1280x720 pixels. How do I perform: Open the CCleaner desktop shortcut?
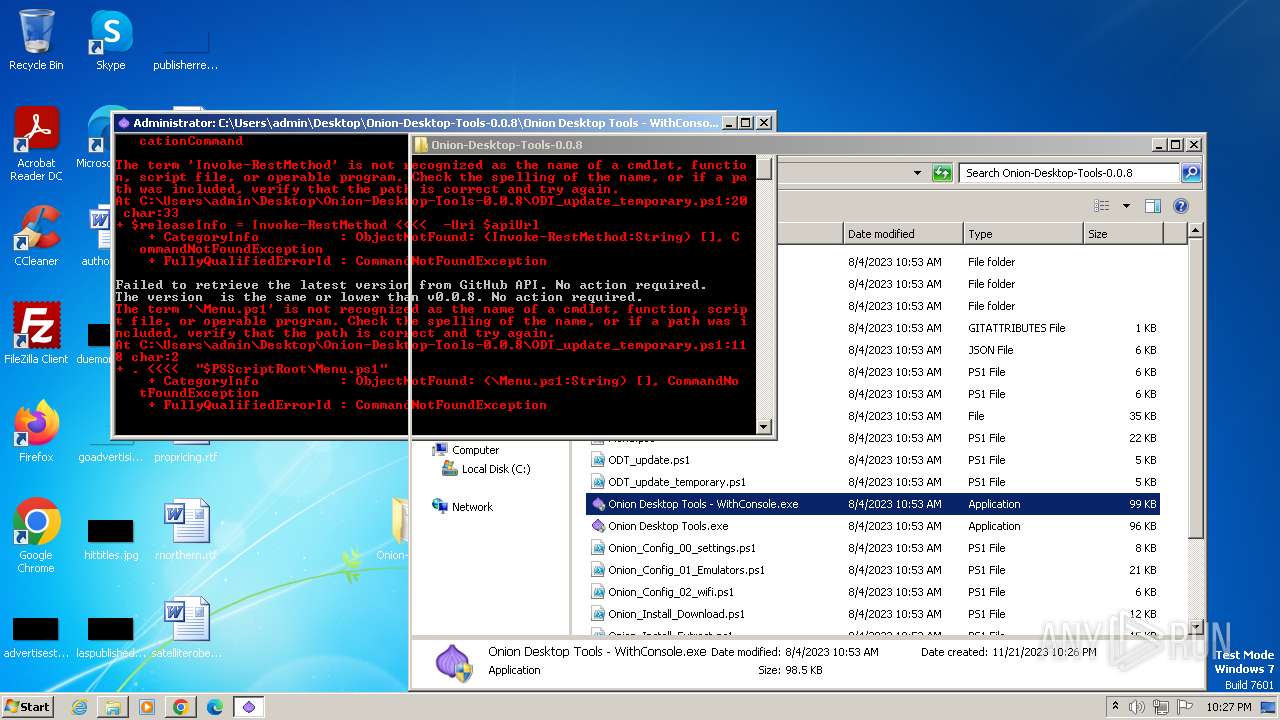point(36,236)
